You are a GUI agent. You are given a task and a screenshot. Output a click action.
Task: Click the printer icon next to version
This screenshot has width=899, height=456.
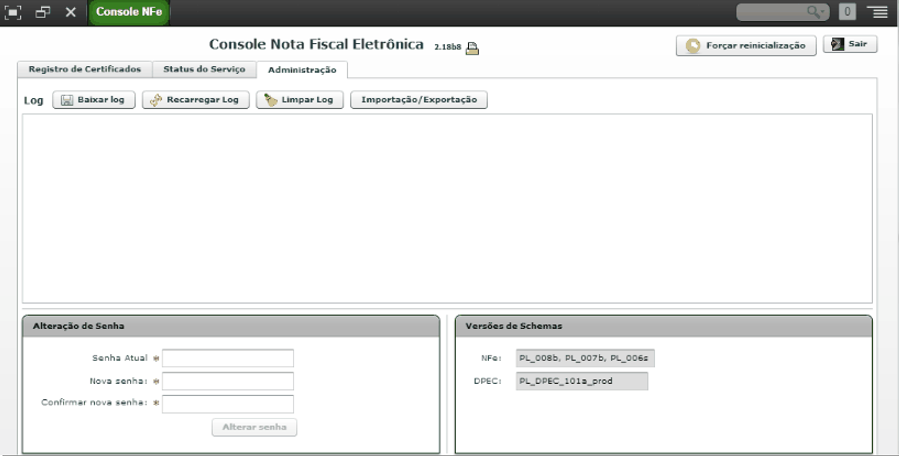[x=472, y=48]
